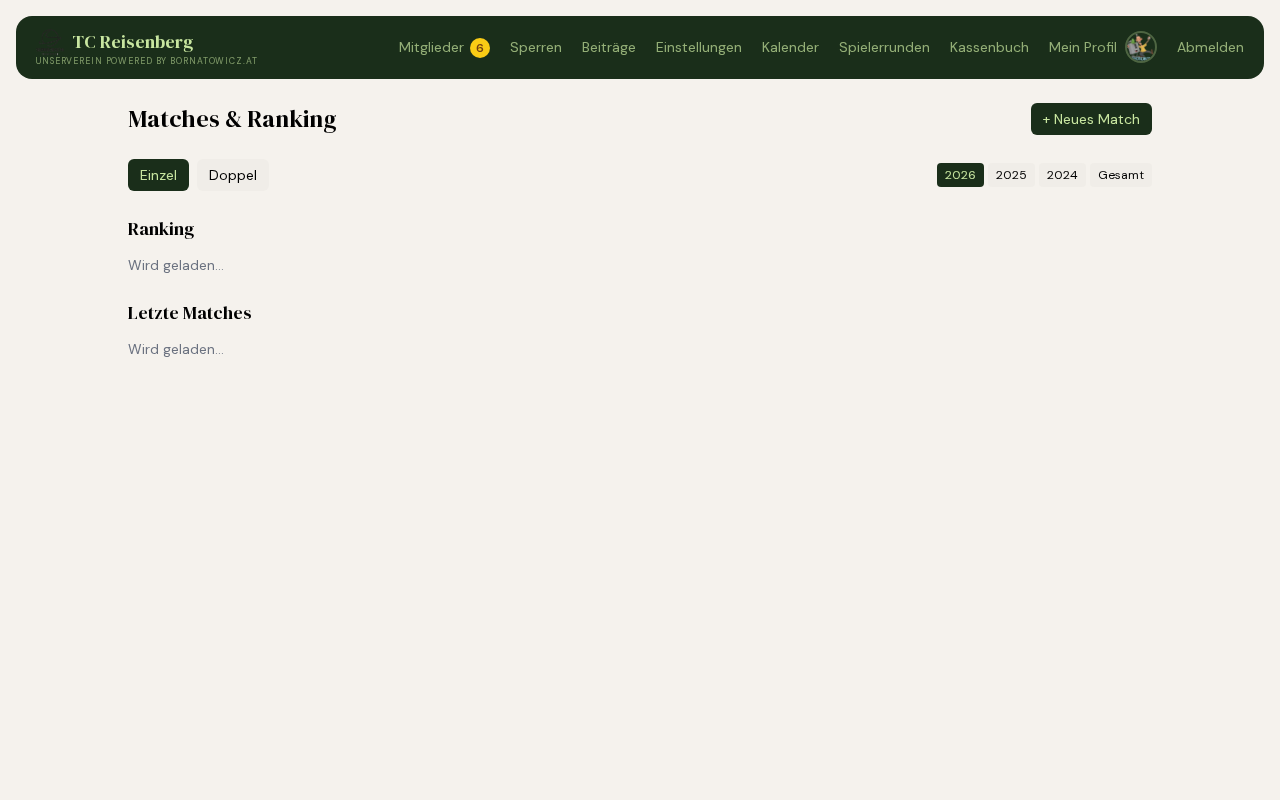
Task: Create a match with + Neues Match
Action: coord(1091,119)
